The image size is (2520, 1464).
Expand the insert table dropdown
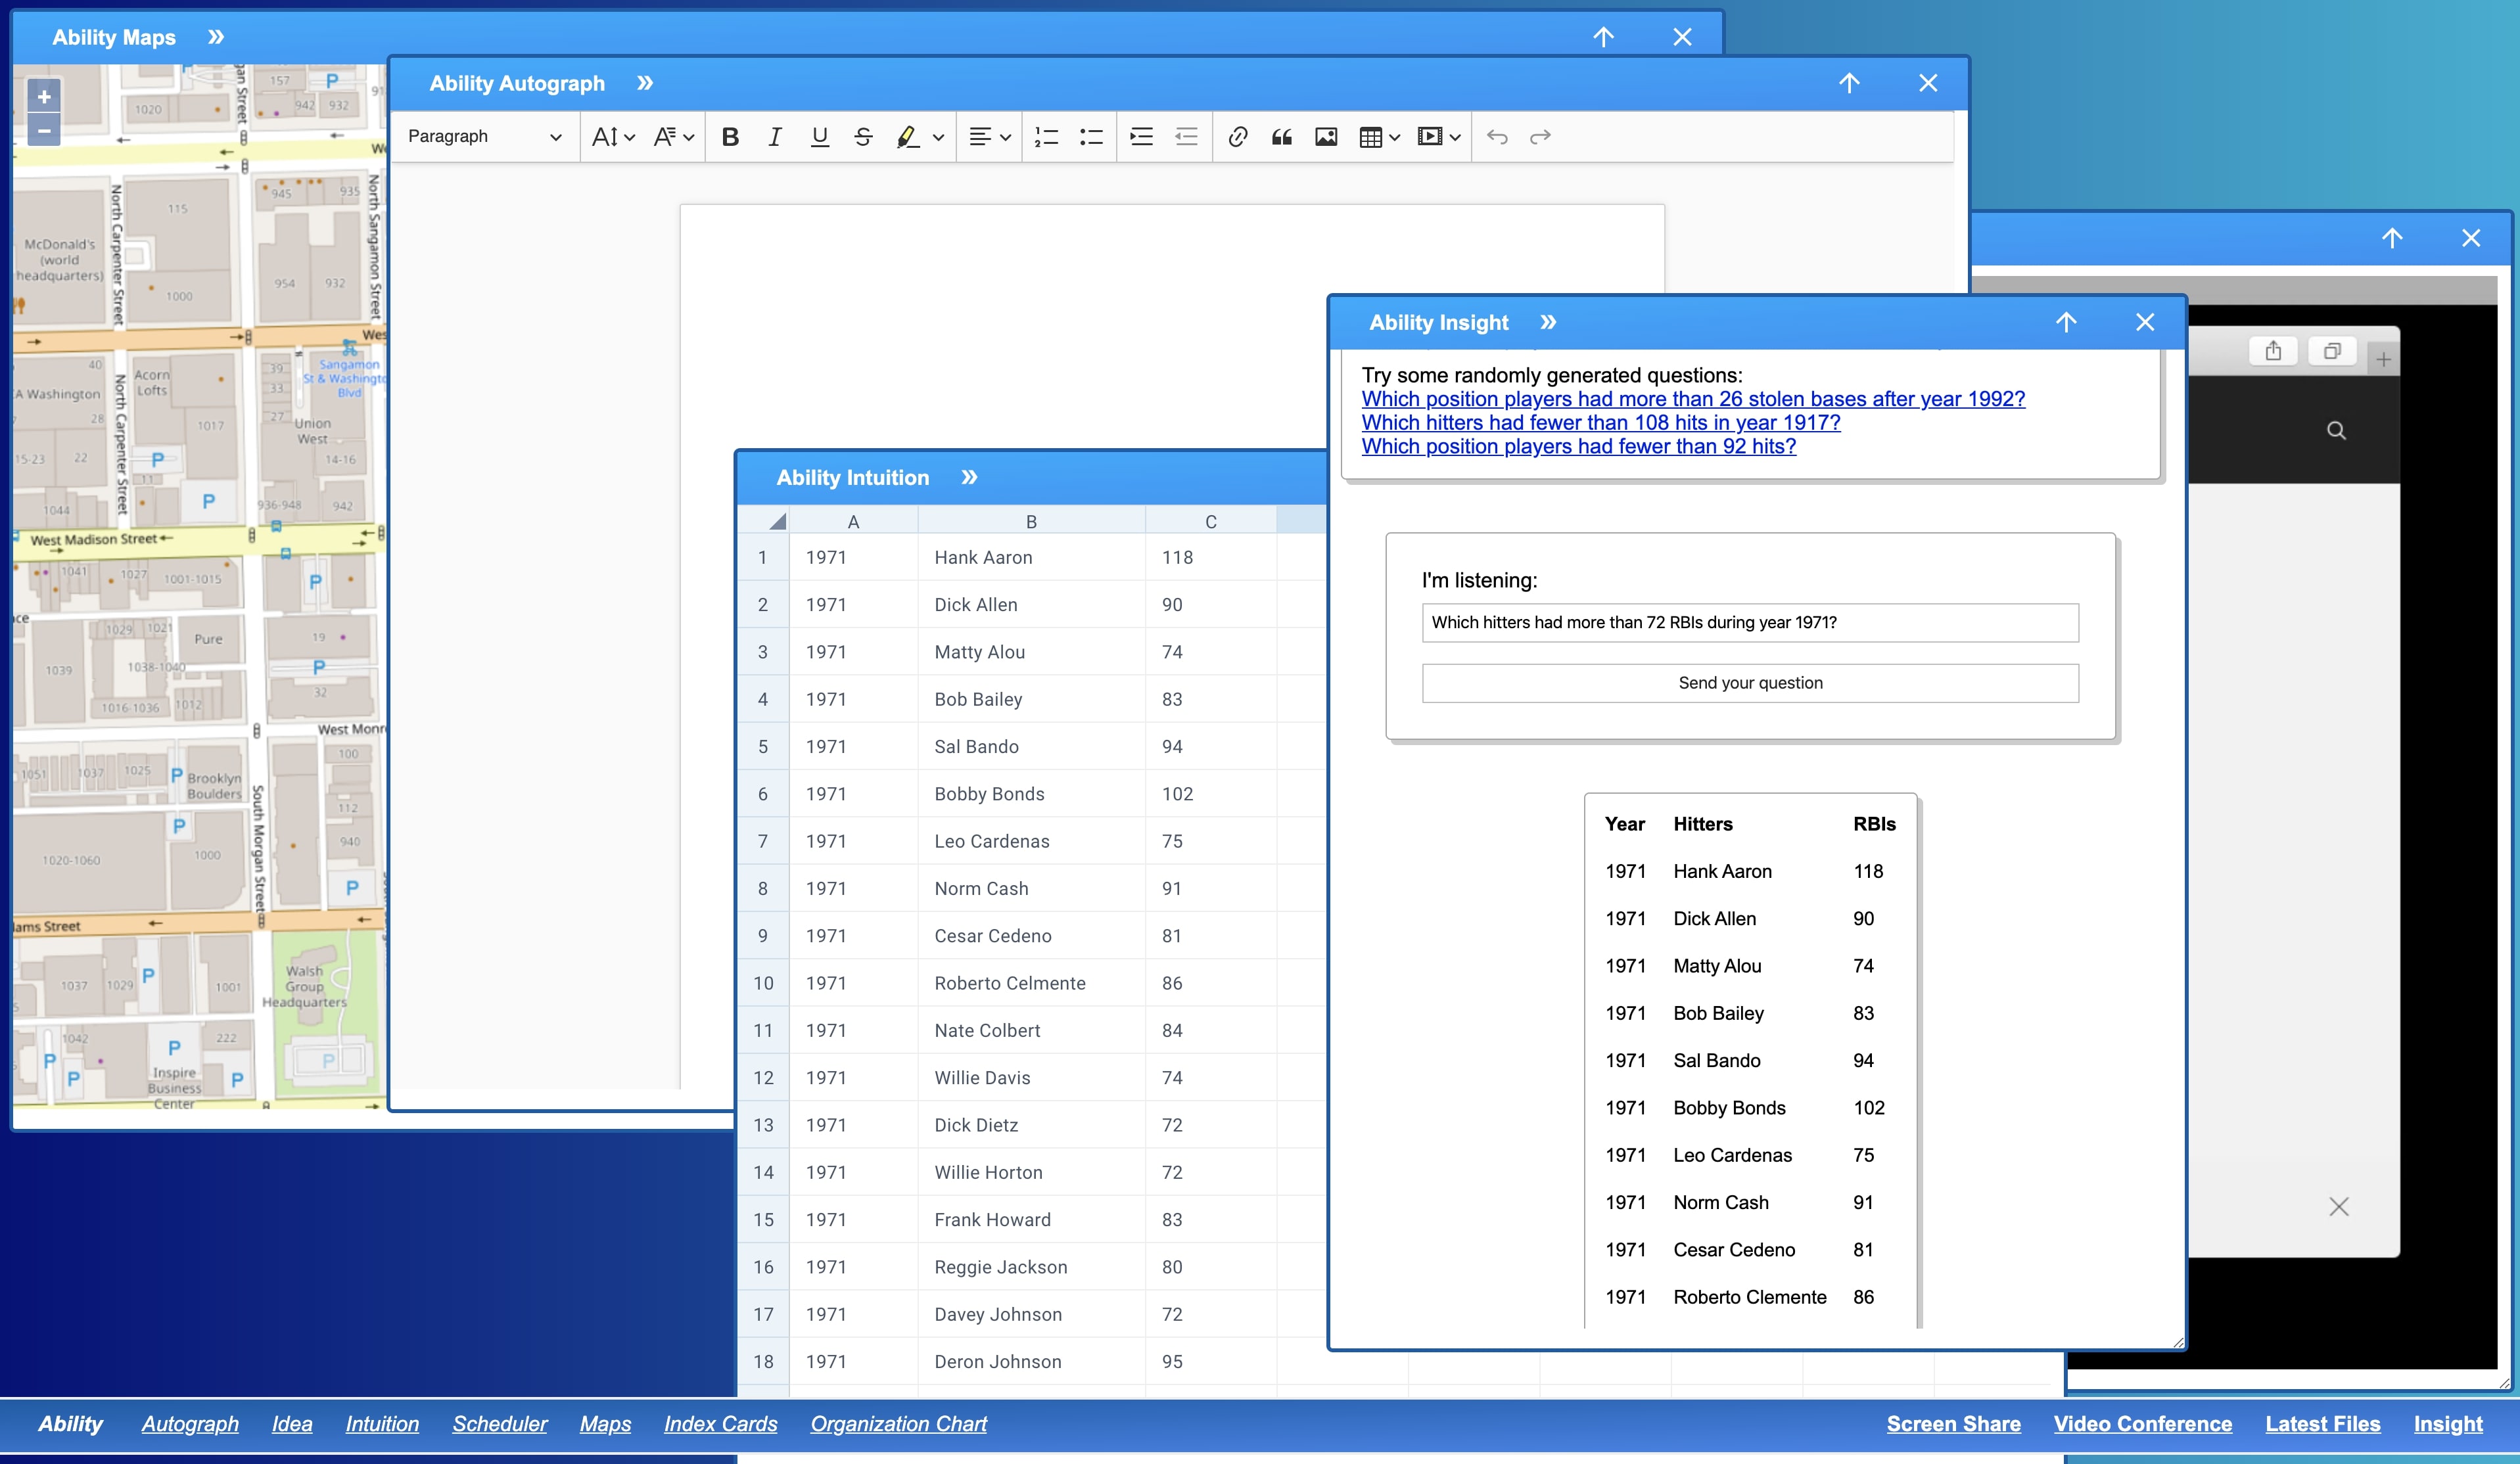coord(1394,137)
